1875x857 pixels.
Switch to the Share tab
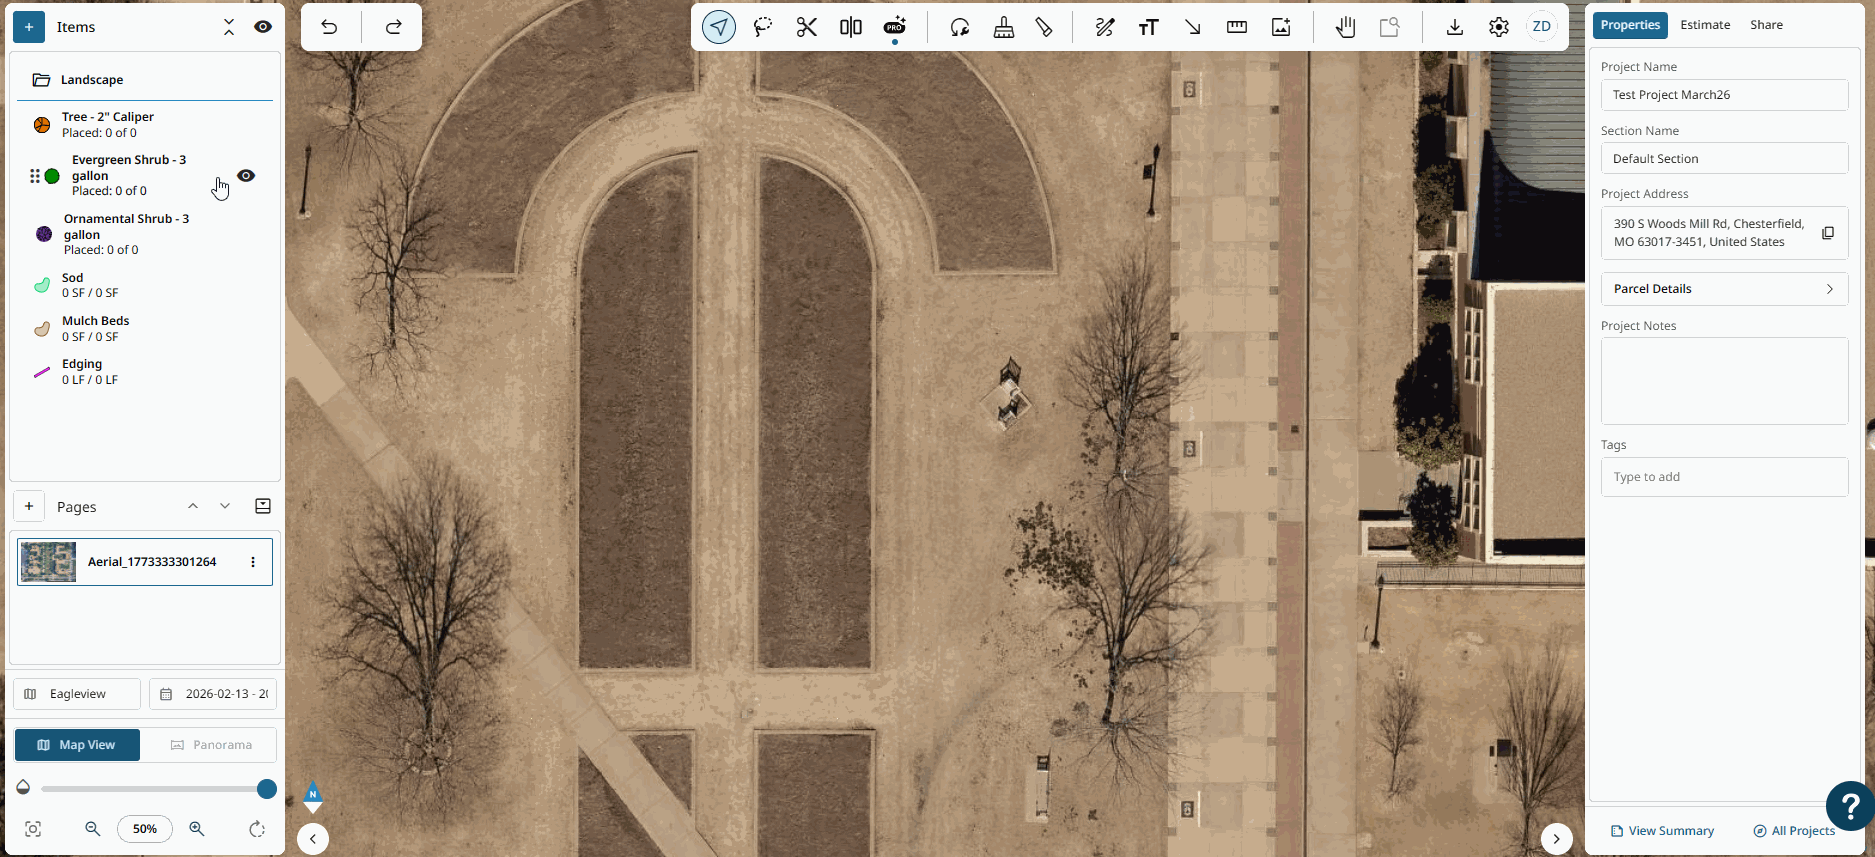[x=1766, y=25]
